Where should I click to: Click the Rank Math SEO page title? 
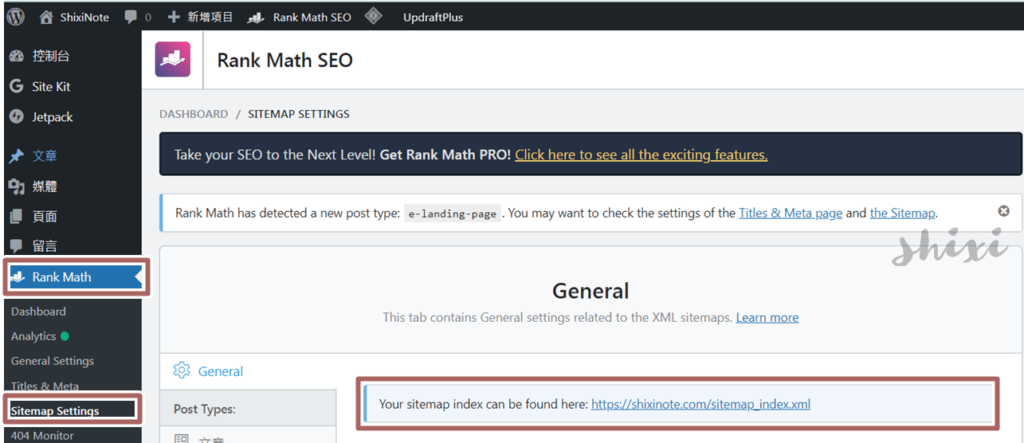tap(285, 60)
